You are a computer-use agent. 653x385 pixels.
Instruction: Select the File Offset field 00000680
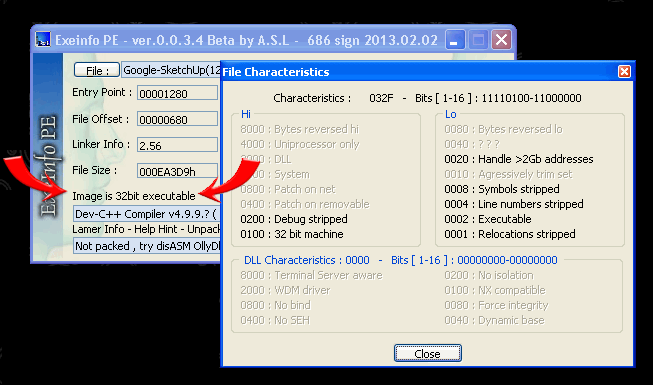(x=177, y=120)
